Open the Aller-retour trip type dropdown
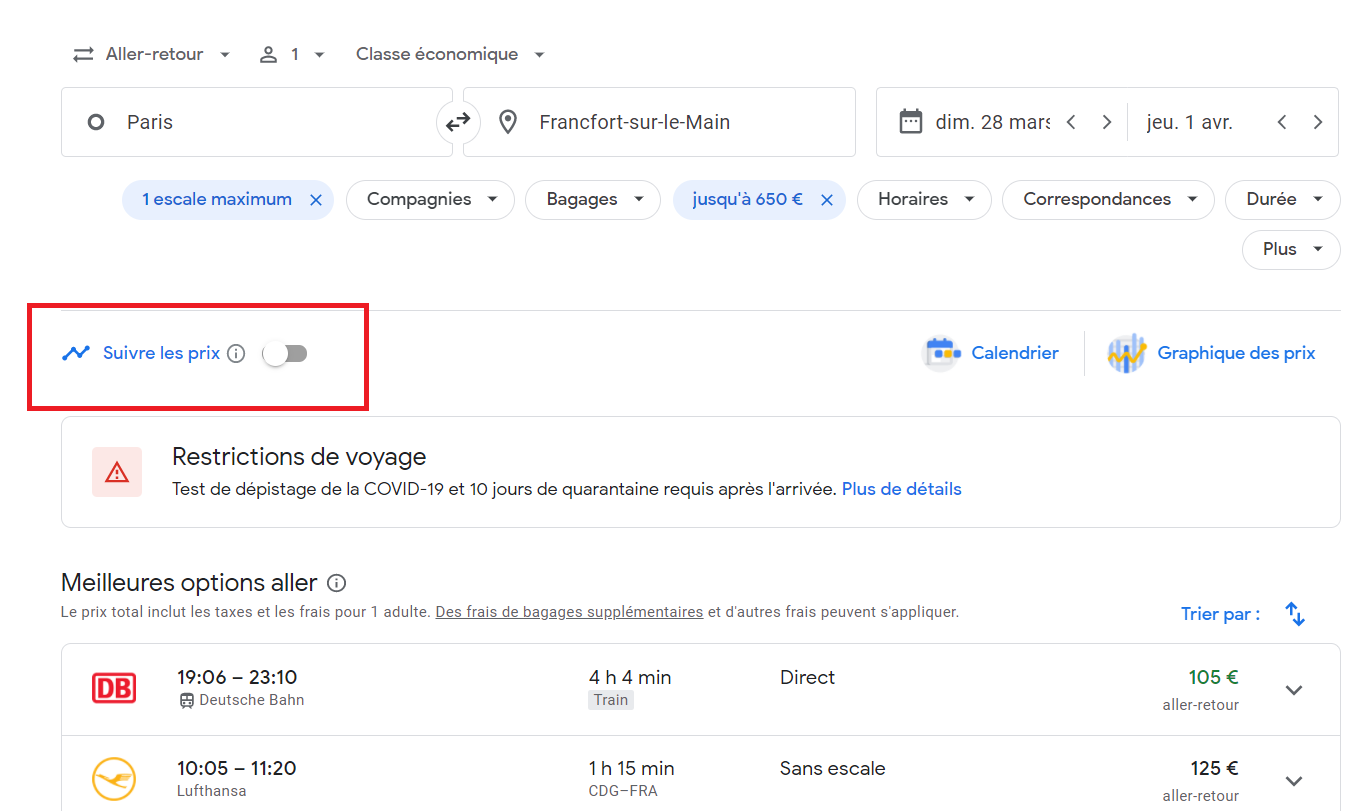The image size is (1360, 811). [x=152, y=54]
